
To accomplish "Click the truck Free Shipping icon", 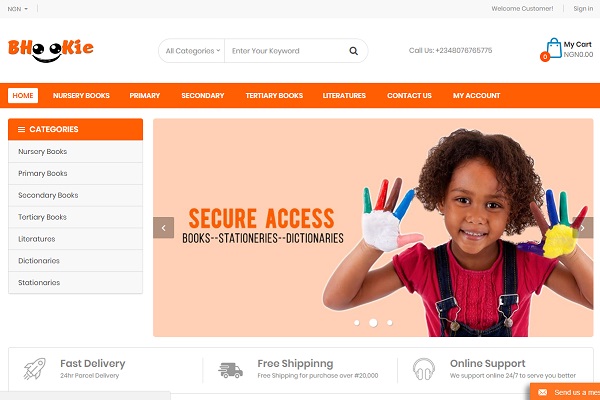I will pyautogui.click(x=230, y=370).
